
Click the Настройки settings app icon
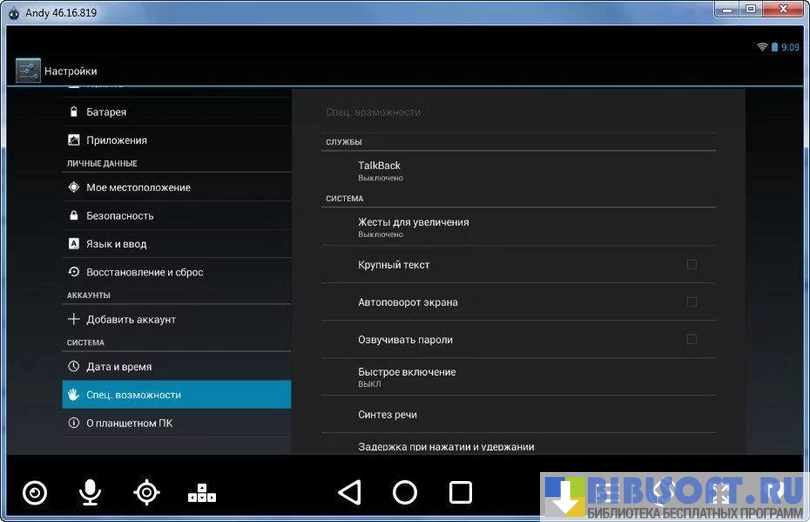(28, 71)
